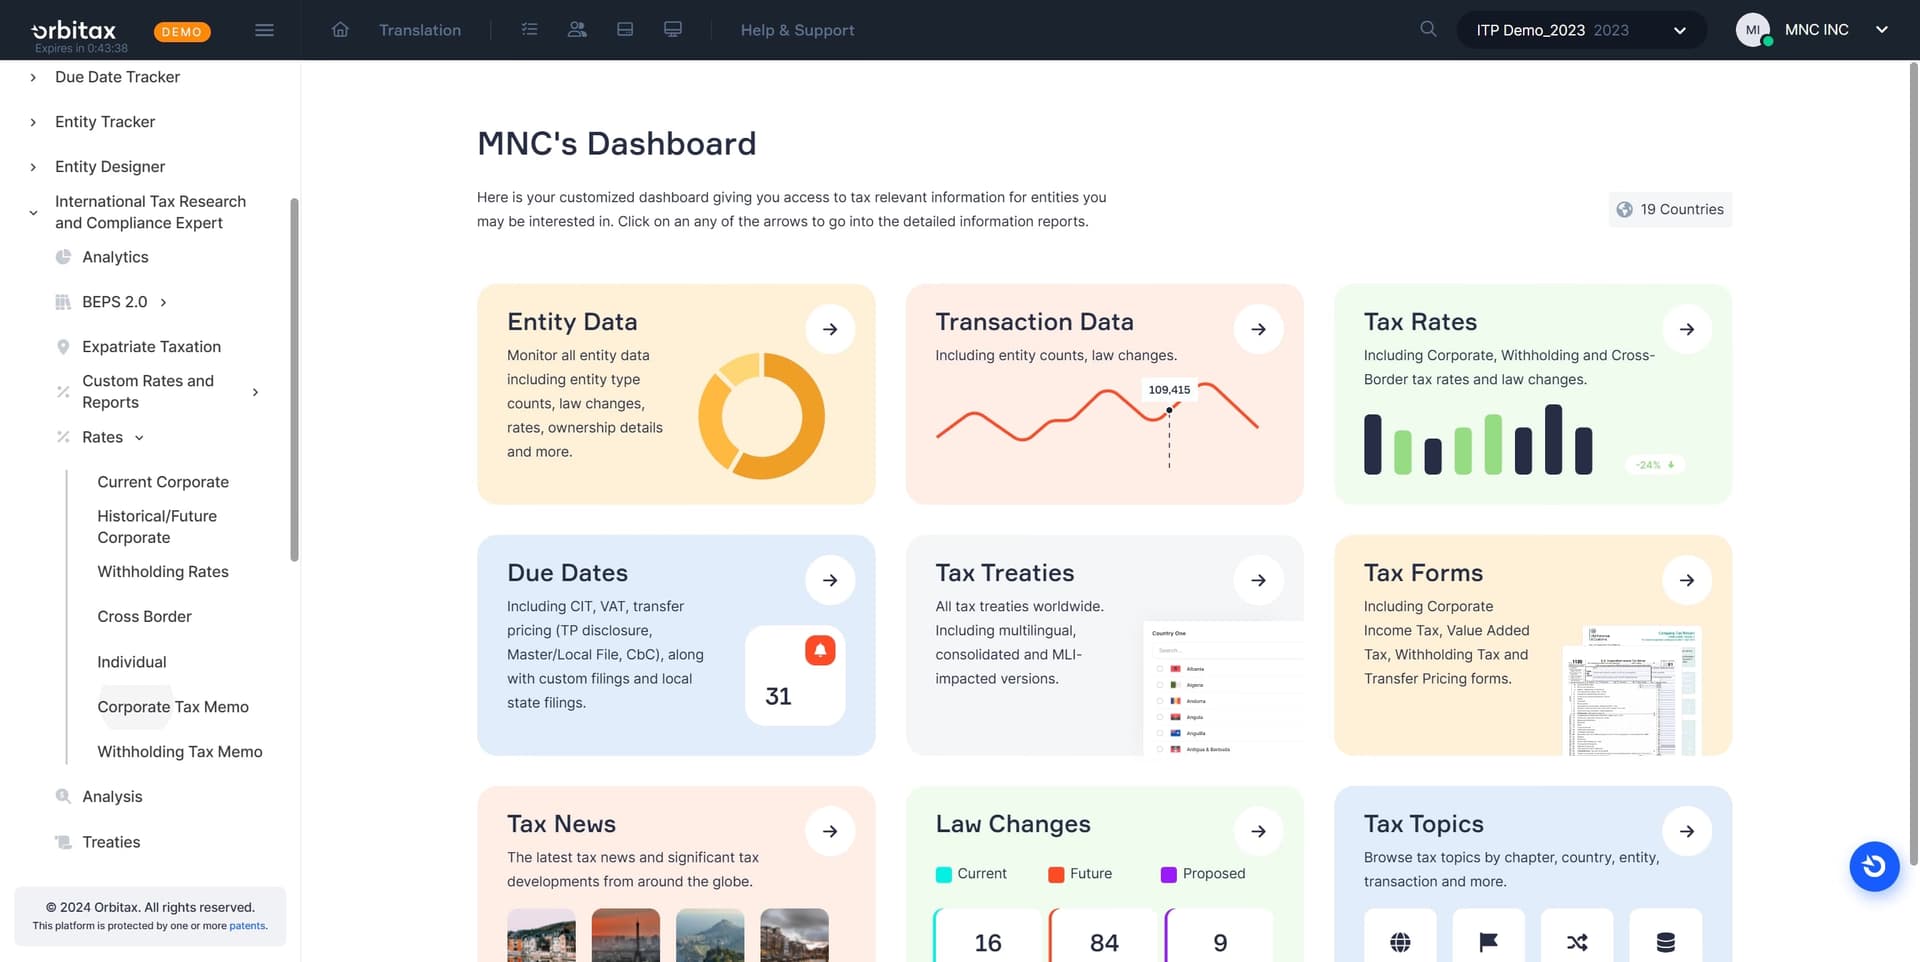The height and width of the screenshot is (962, 1920).
Task: Open the Translation menu item
Action: tap(419, 30)
